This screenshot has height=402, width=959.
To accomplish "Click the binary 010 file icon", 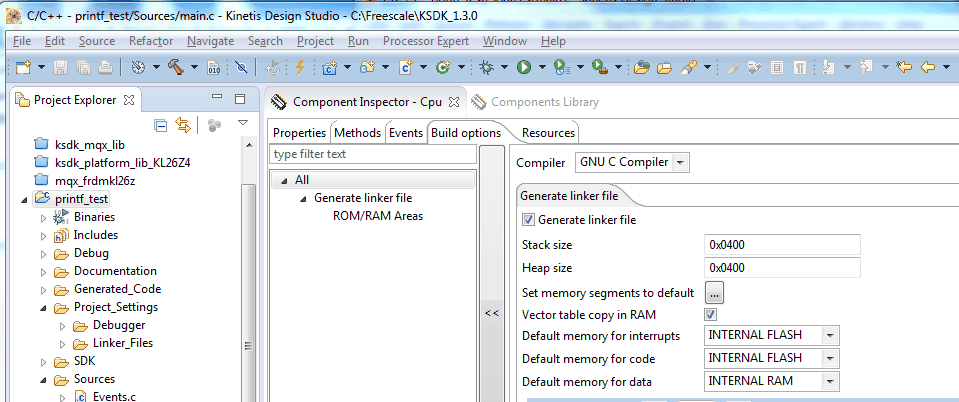I will (x=214, y=67).
